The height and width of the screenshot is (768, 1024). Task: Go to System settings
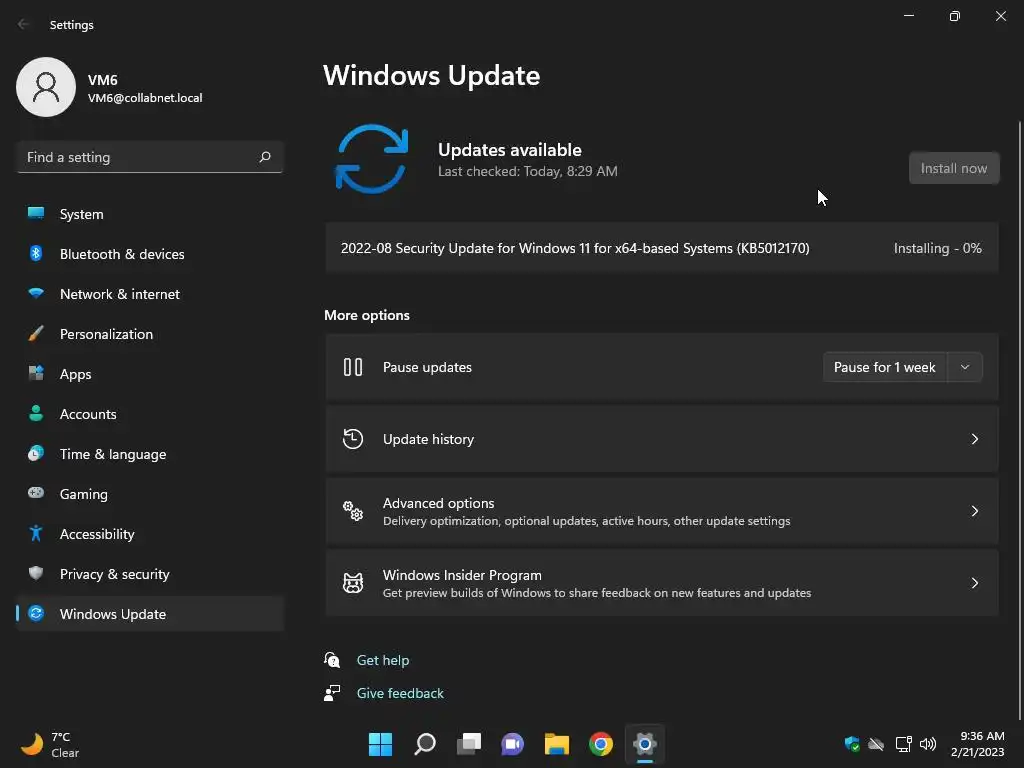click(150, 214)
